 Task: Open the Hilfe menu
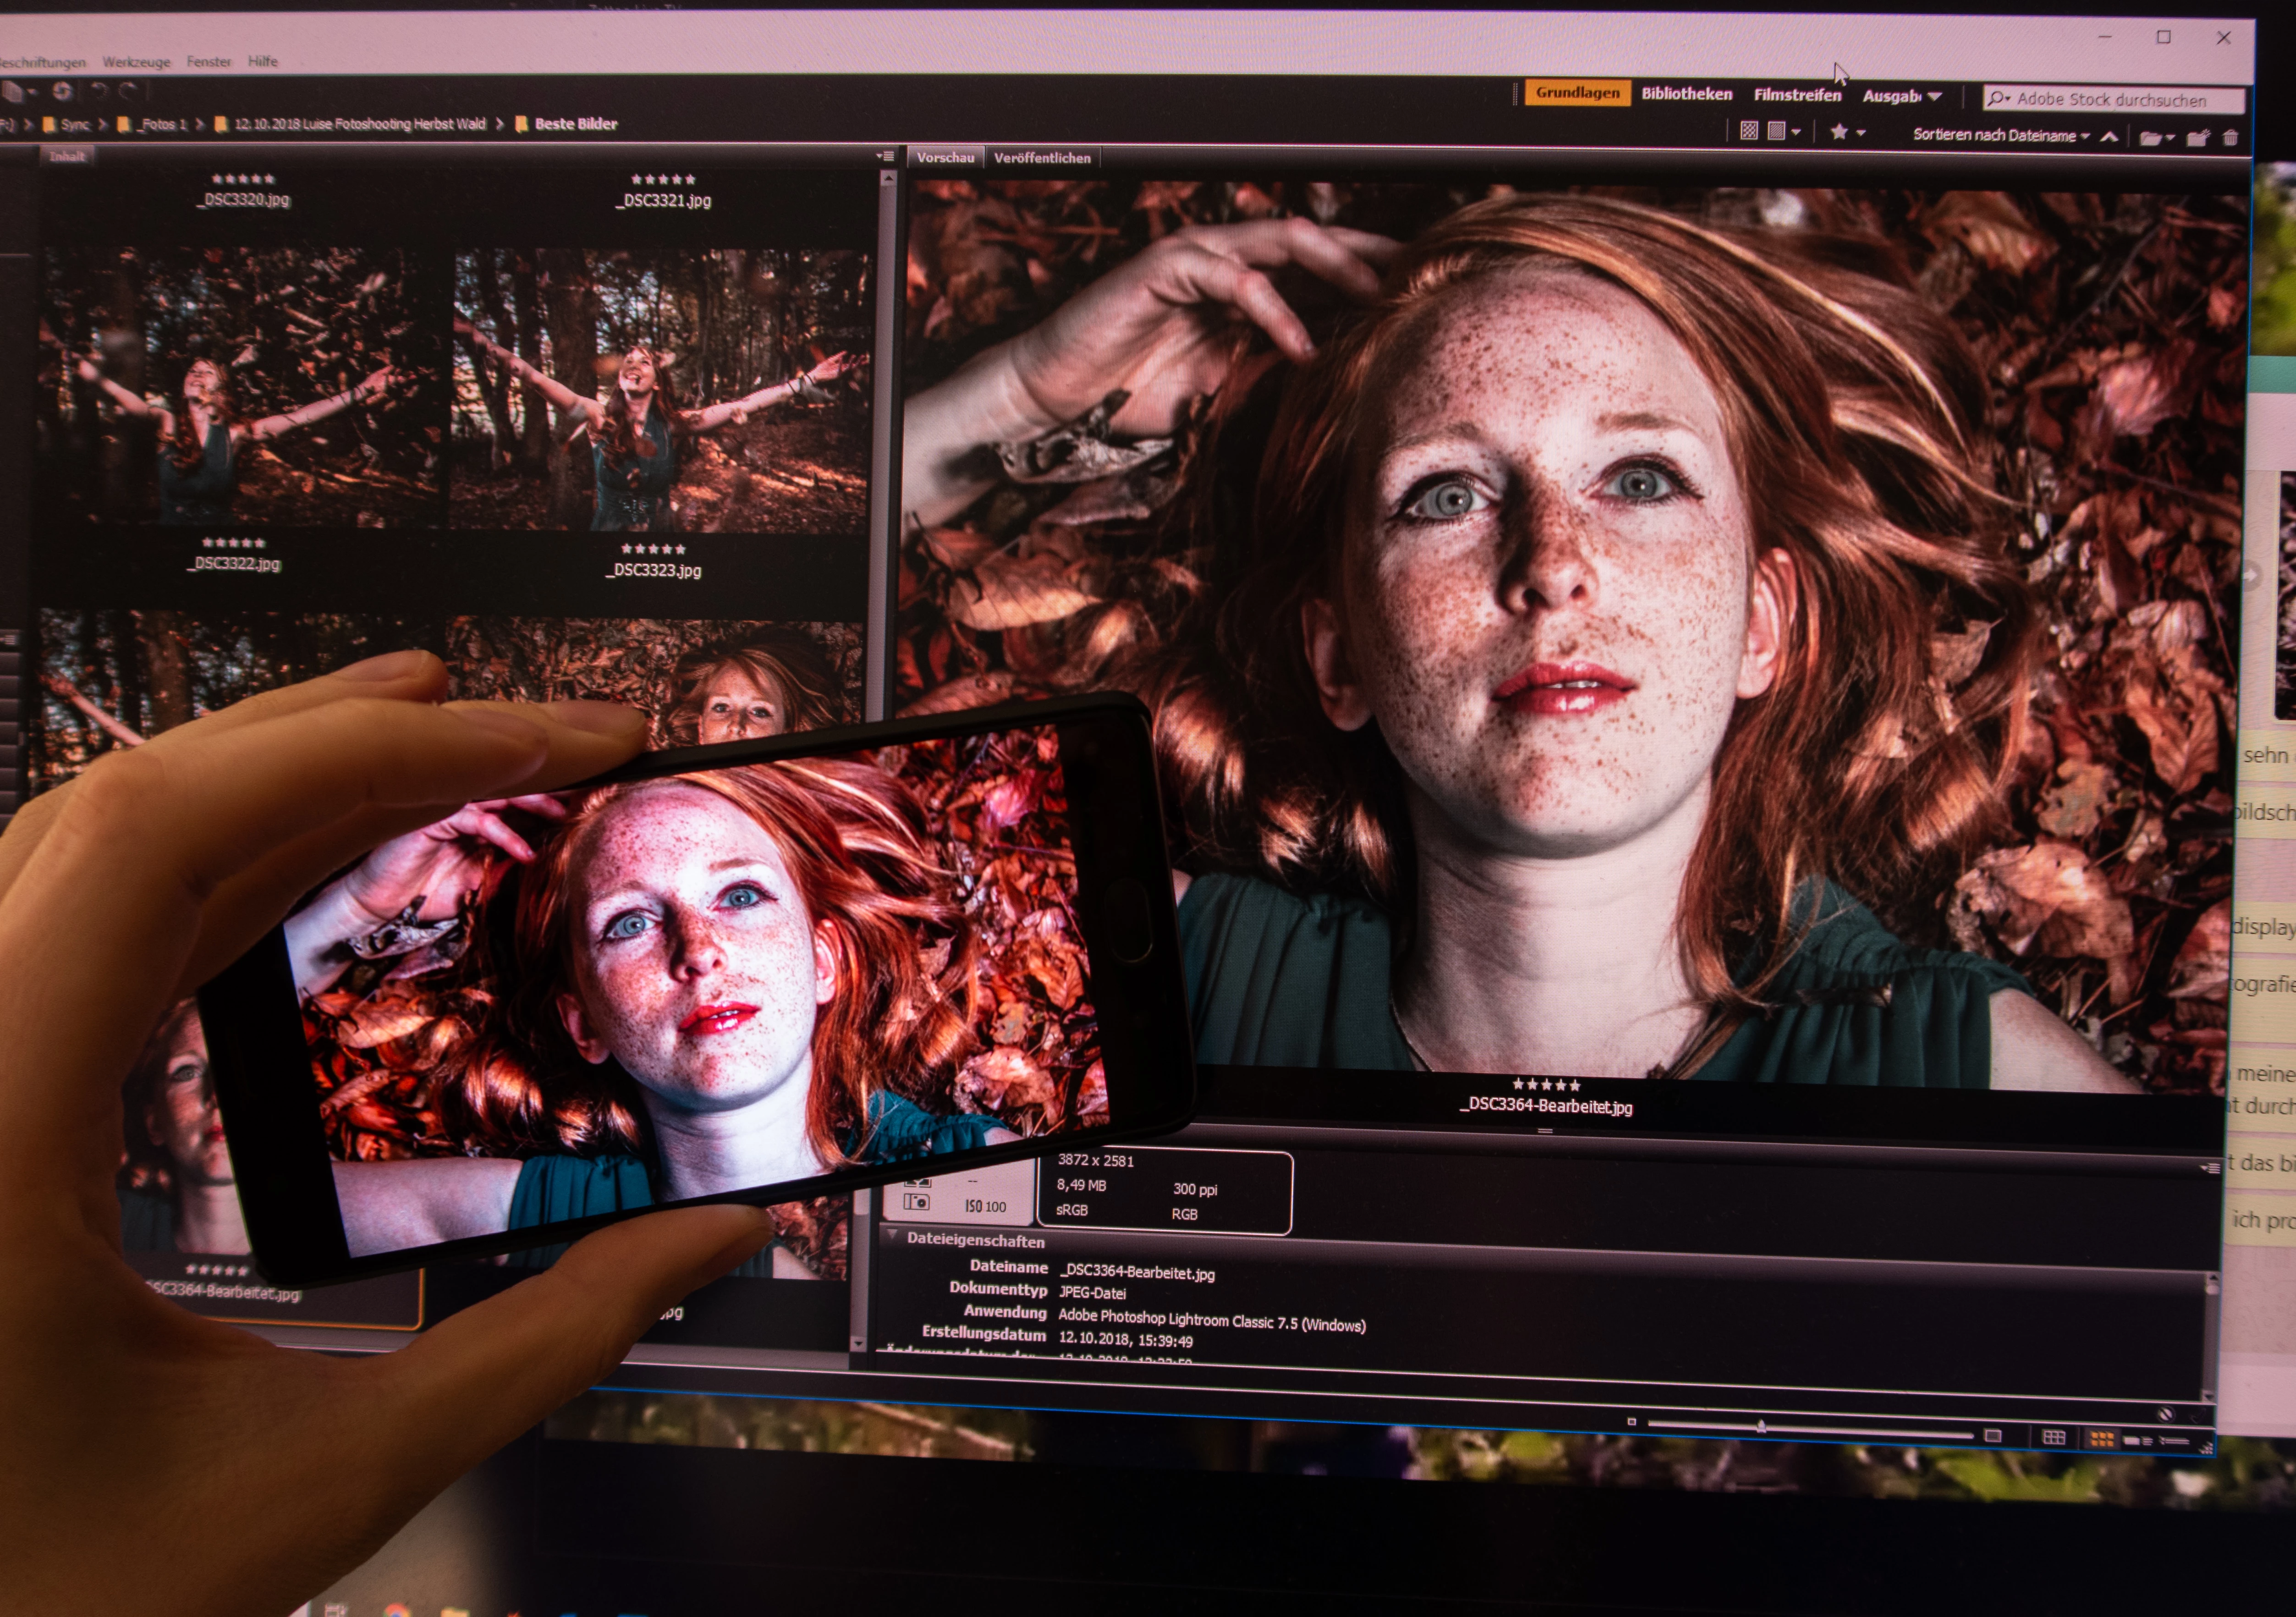point(263,61)
